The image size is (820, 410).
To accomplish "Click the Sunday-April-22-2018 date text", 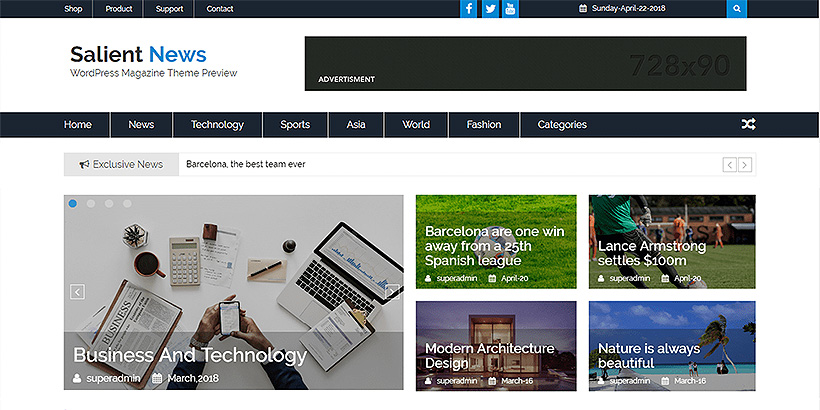I will 629,8.
